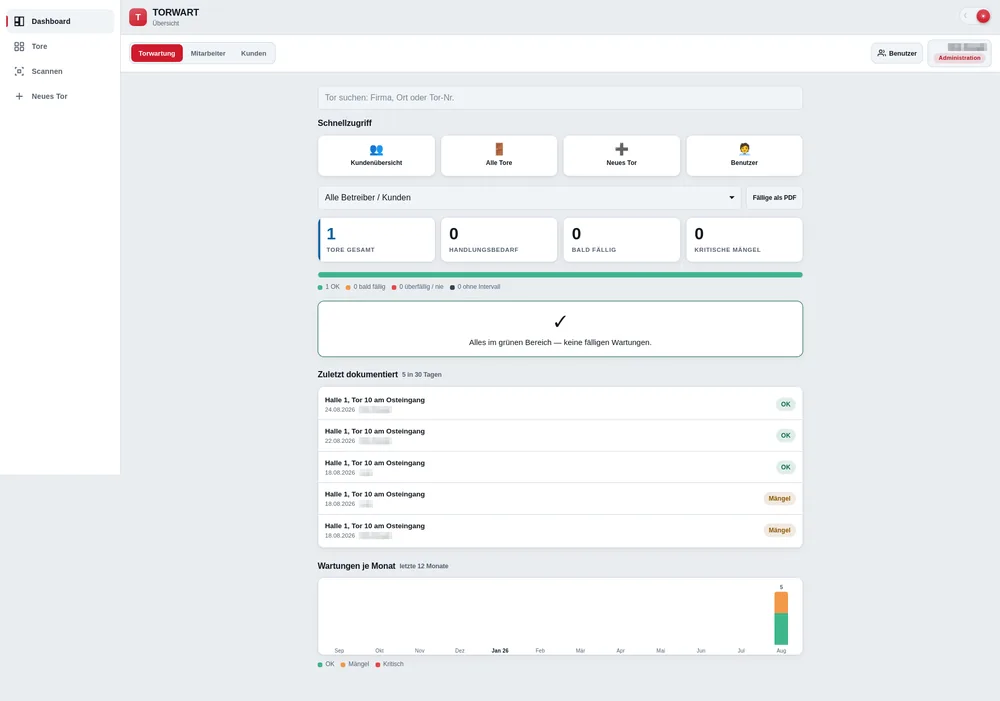This screenshot has height=701, width=1000.
Task: Switch to the Mitarbeiter tab
Action: [208, 54]
